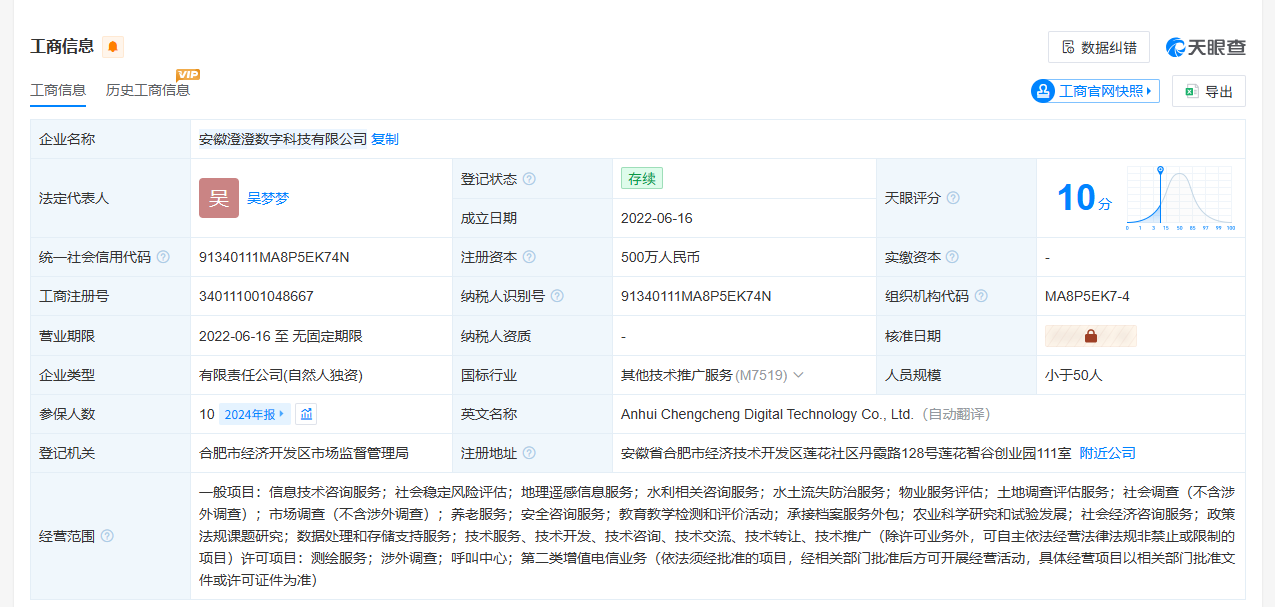Click registration authority 合肥市经济开发区市场监督管理局
1275x607 pixels.
click(x=304, y=453)
